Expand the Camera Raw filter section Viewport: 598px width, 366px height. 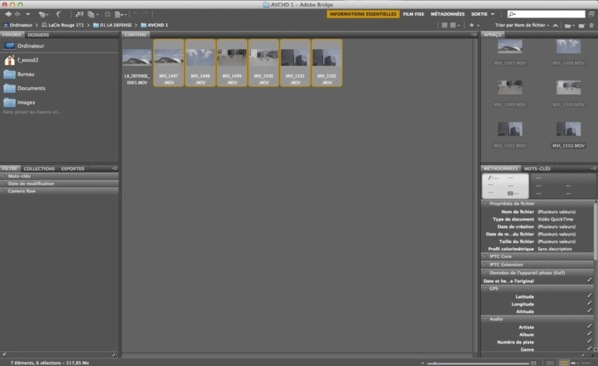pos(59,191)
